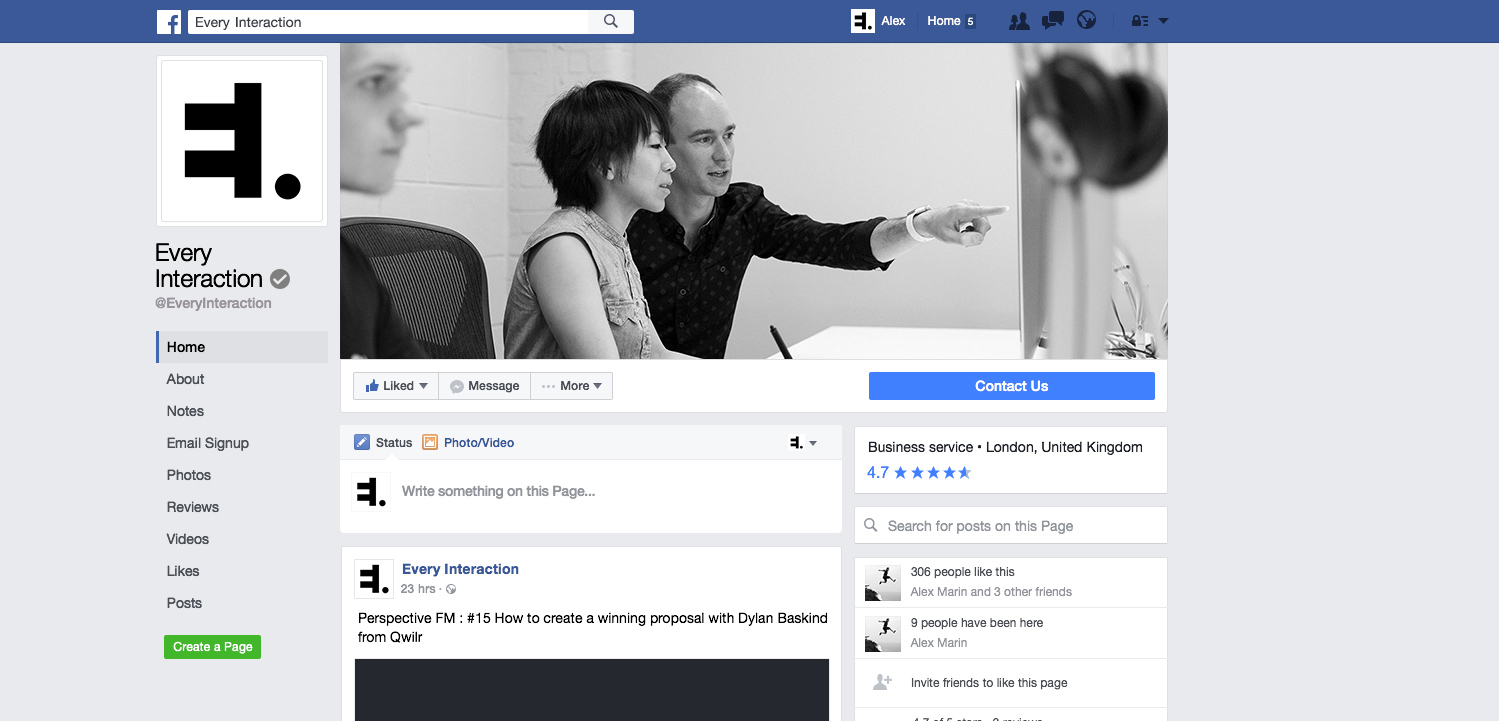Click the Invite friends add-person icon
1499x721 pixels.
(x=882, y=682)
